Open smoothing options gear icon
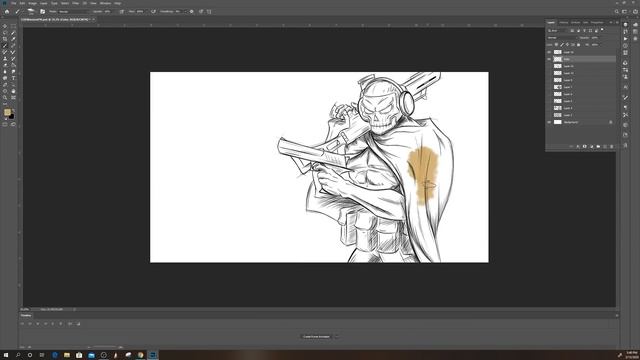Image resolution: width=640 pixels, height=360 pixels. (x=191, y=11)
